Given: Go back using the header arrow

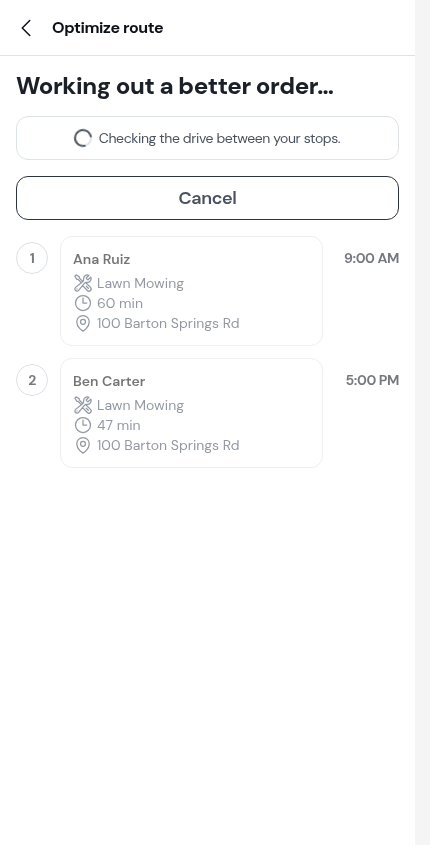Looking at the screenshot, I should (x=26, y=28).
